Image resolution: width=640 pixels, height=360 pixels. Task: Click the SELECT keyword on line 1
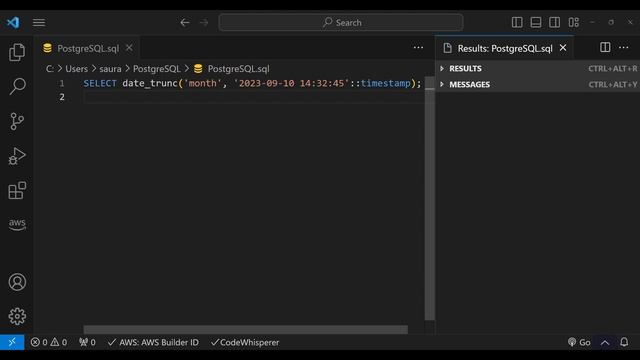click(x=100, y=83)
